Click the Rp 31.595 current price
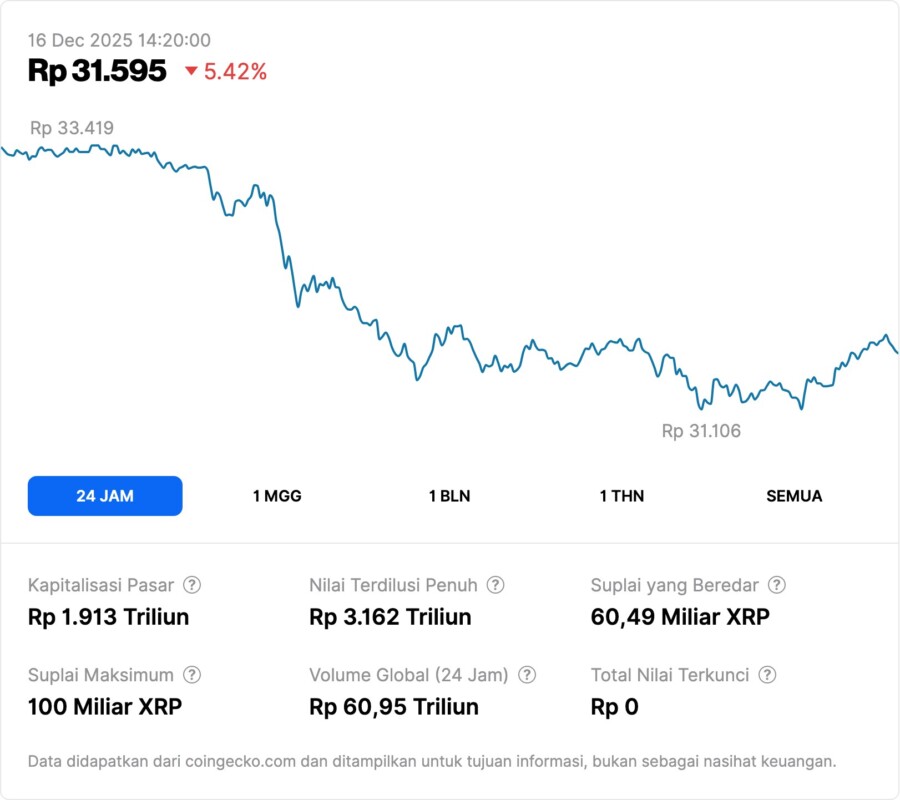The width and height of the screenshot is (900, 800). (97, 71)
